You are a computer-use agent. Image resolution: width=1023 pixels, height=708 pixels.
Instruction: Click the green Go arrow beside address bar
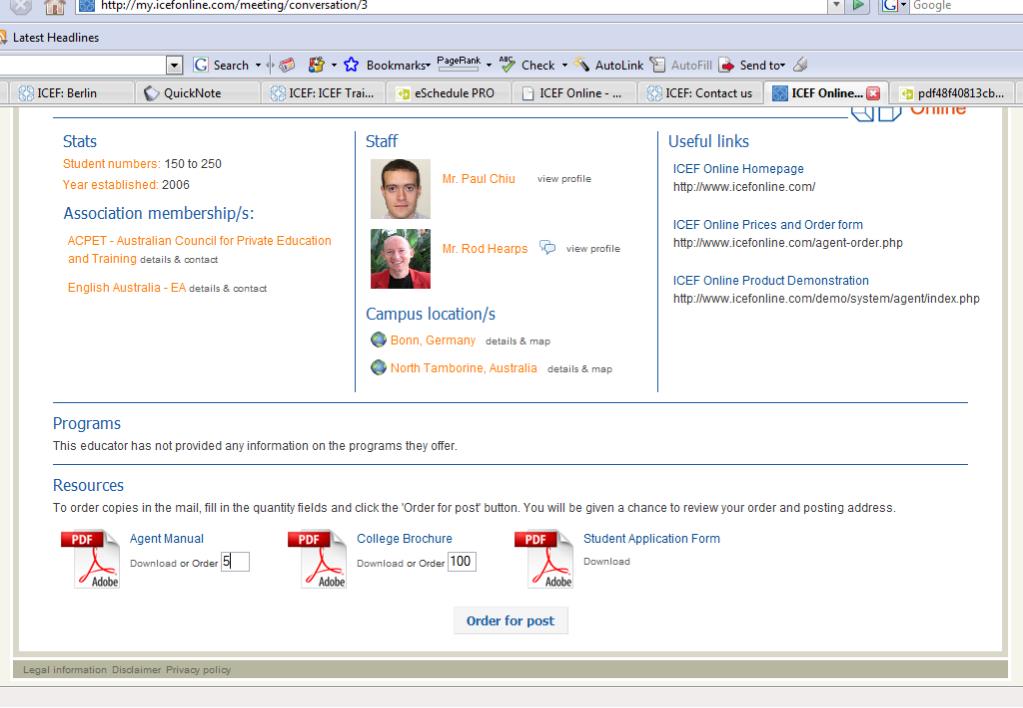coord(859,6)
